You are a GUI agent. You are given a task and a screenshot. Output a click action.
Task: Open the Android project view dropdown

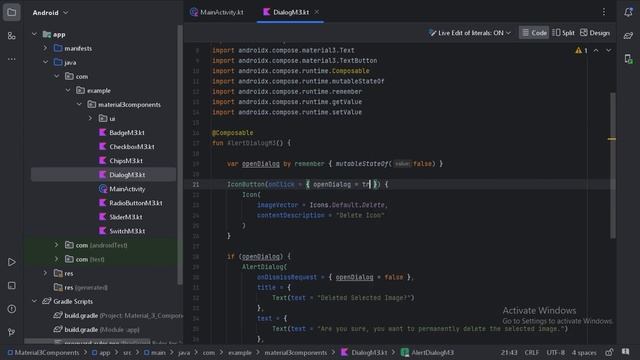pyautogui.click(x=51, y=13)
